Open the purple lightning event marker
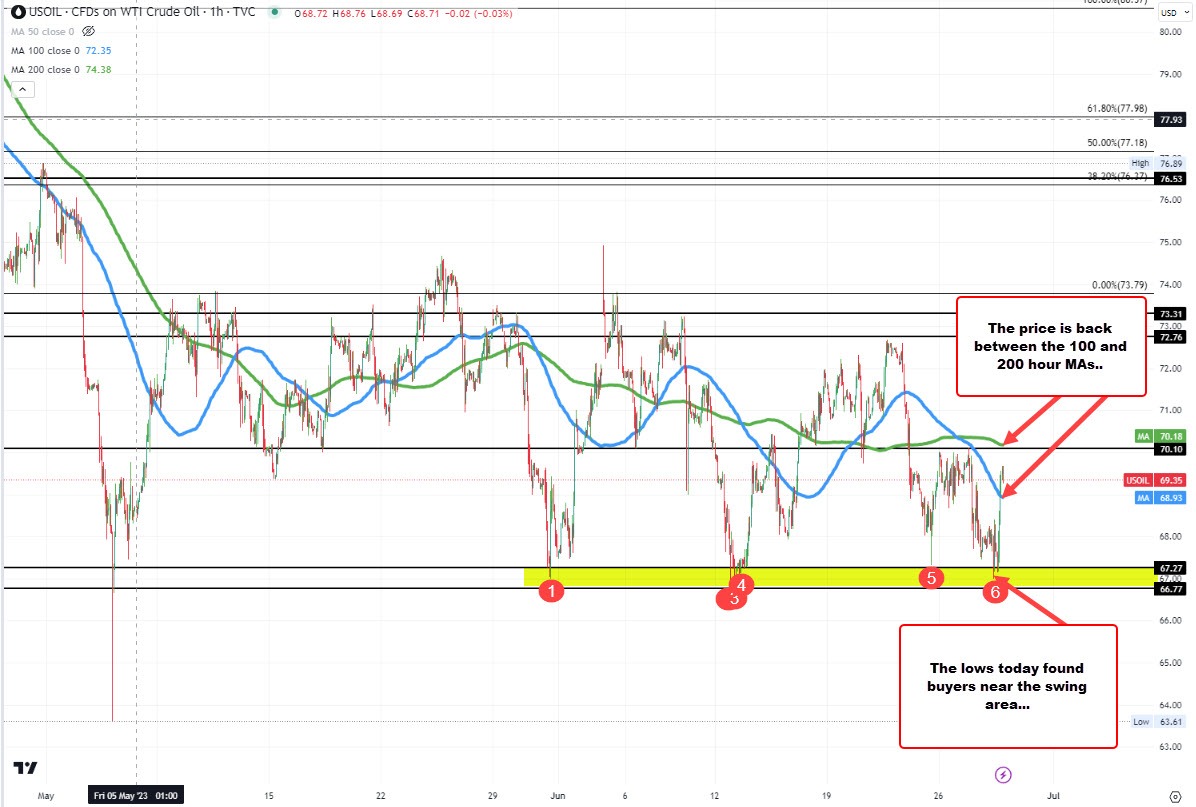The height and width of the screenshot is (807, 1196). 1003,775
